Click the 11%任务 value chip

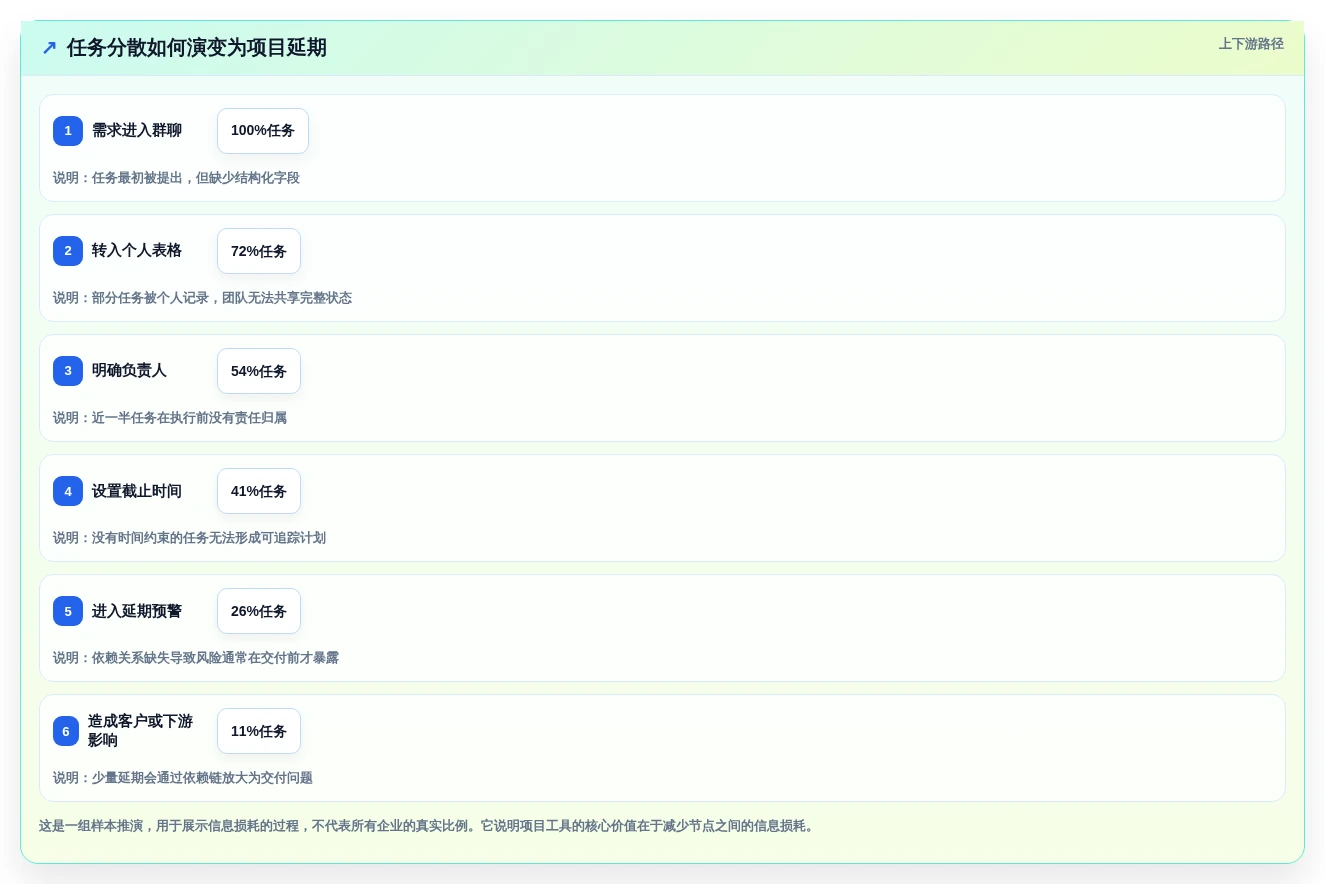[x=259, y=731]
